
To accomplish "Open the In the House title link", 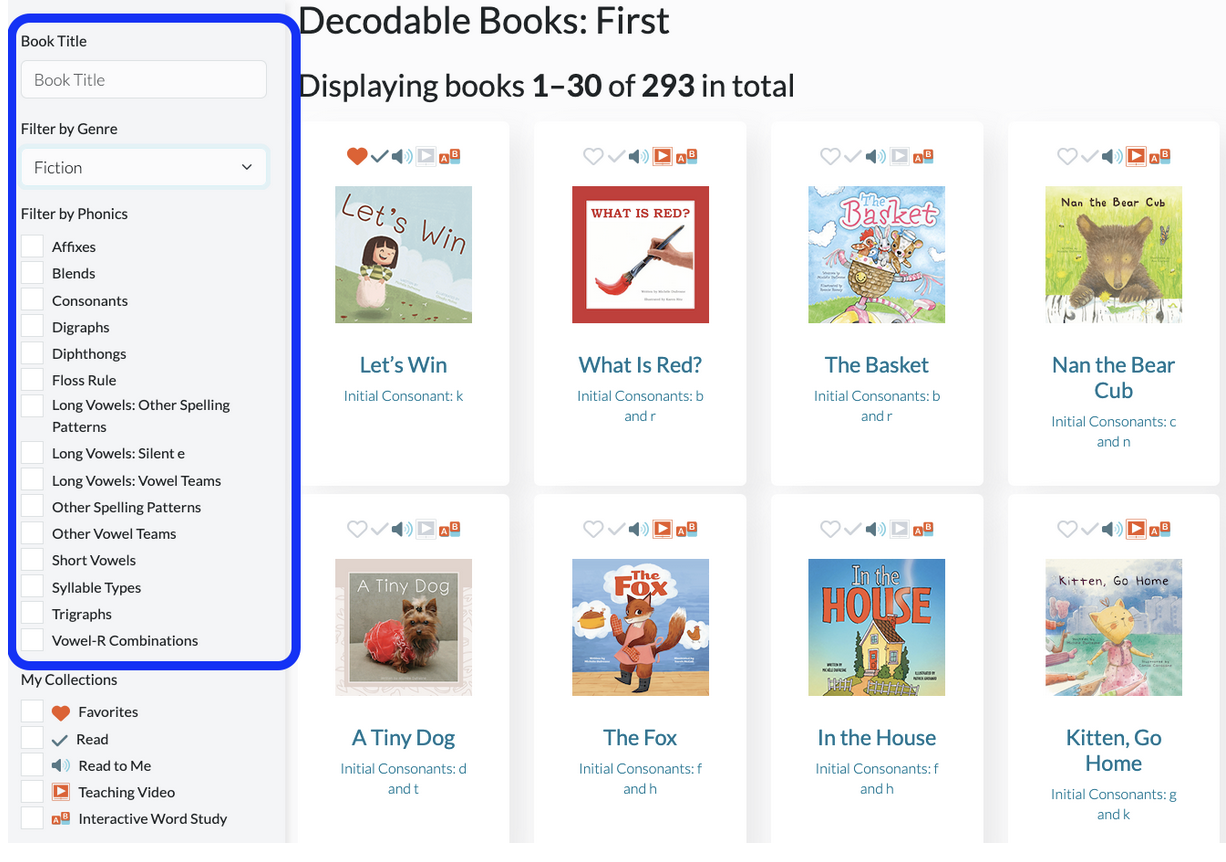I will [x=877, y=738].
